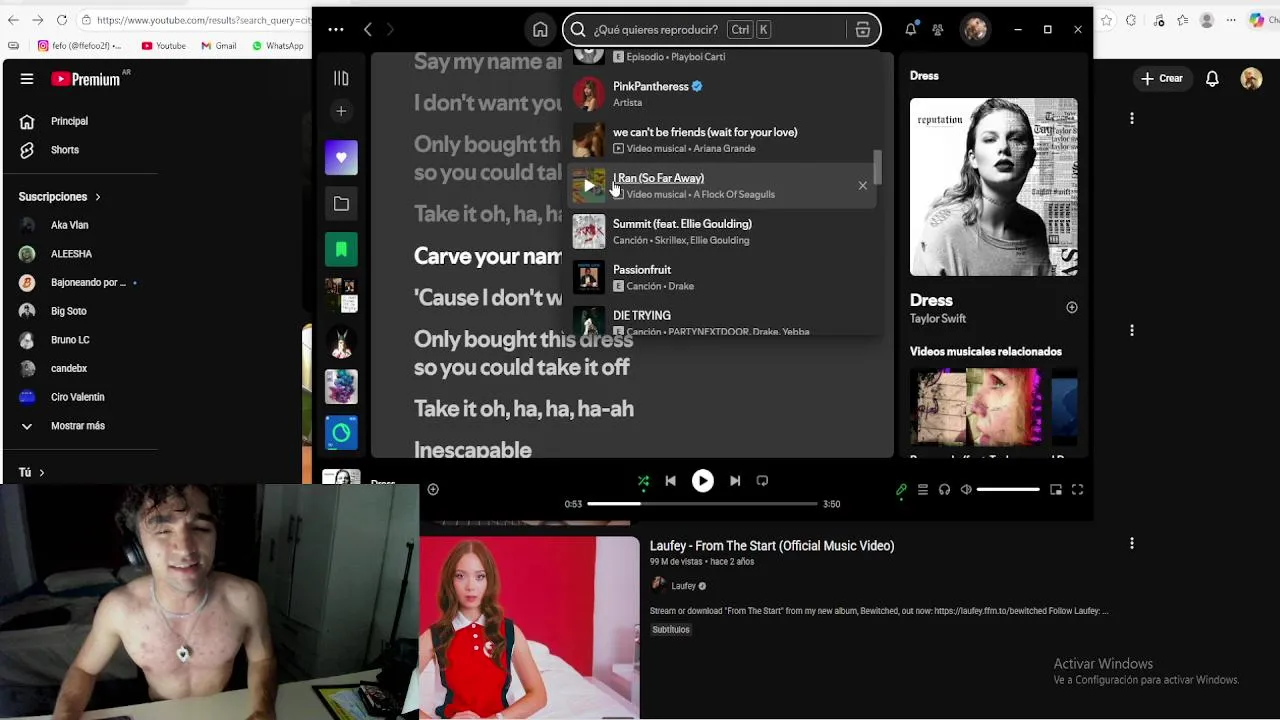Skip to previous track in Spotify
This screenshot has width=1280, height=720.
coord(670,481)
